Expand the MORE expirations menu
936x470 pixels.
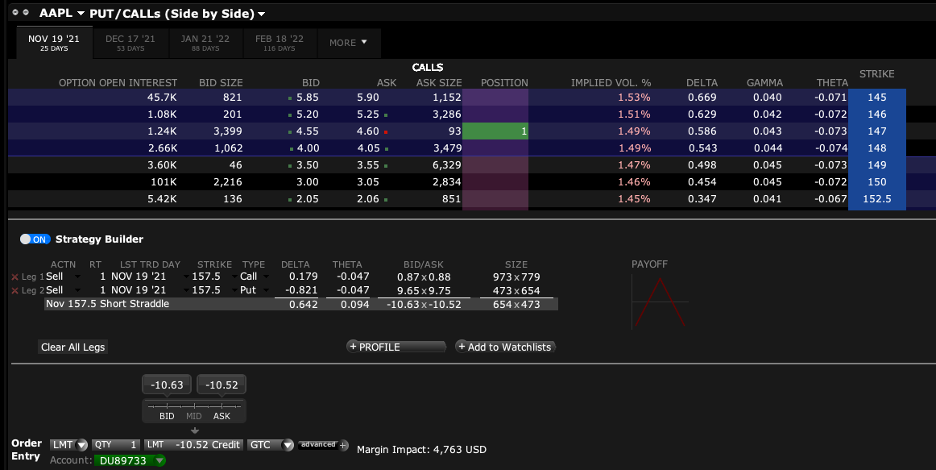348,43
